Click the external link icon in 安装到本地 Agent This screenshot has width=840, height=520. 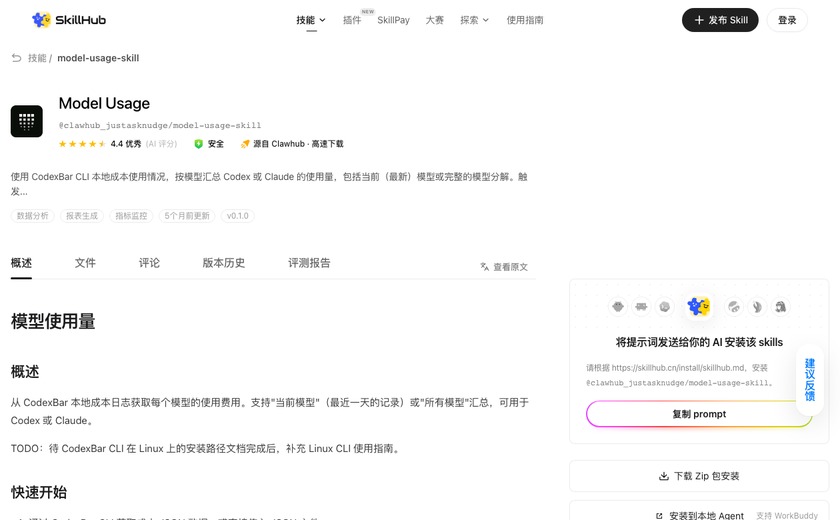tap(659, 516)
